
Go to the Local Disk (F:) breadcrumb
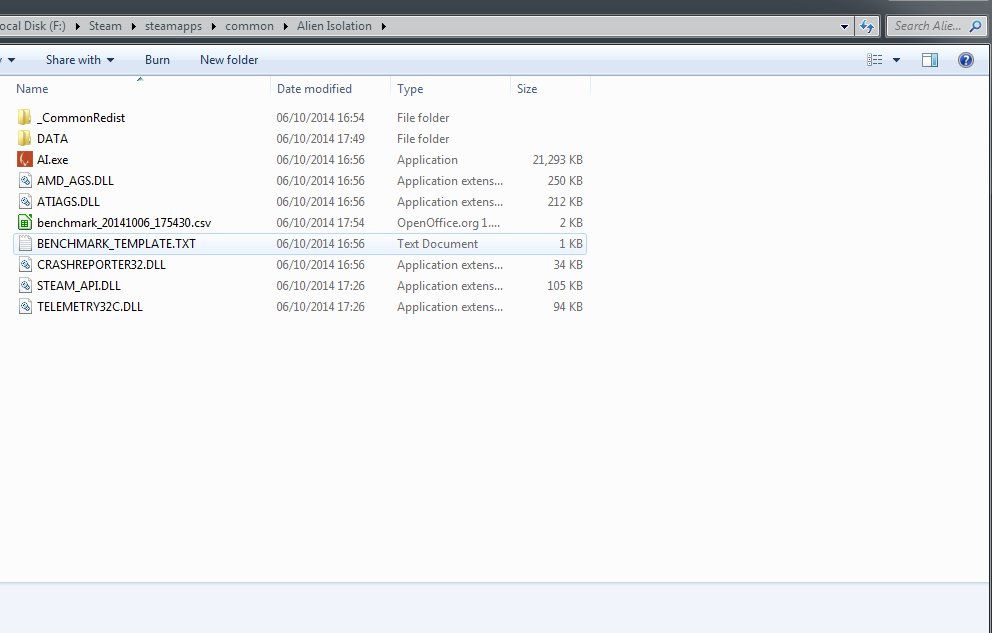click(33, 26)
